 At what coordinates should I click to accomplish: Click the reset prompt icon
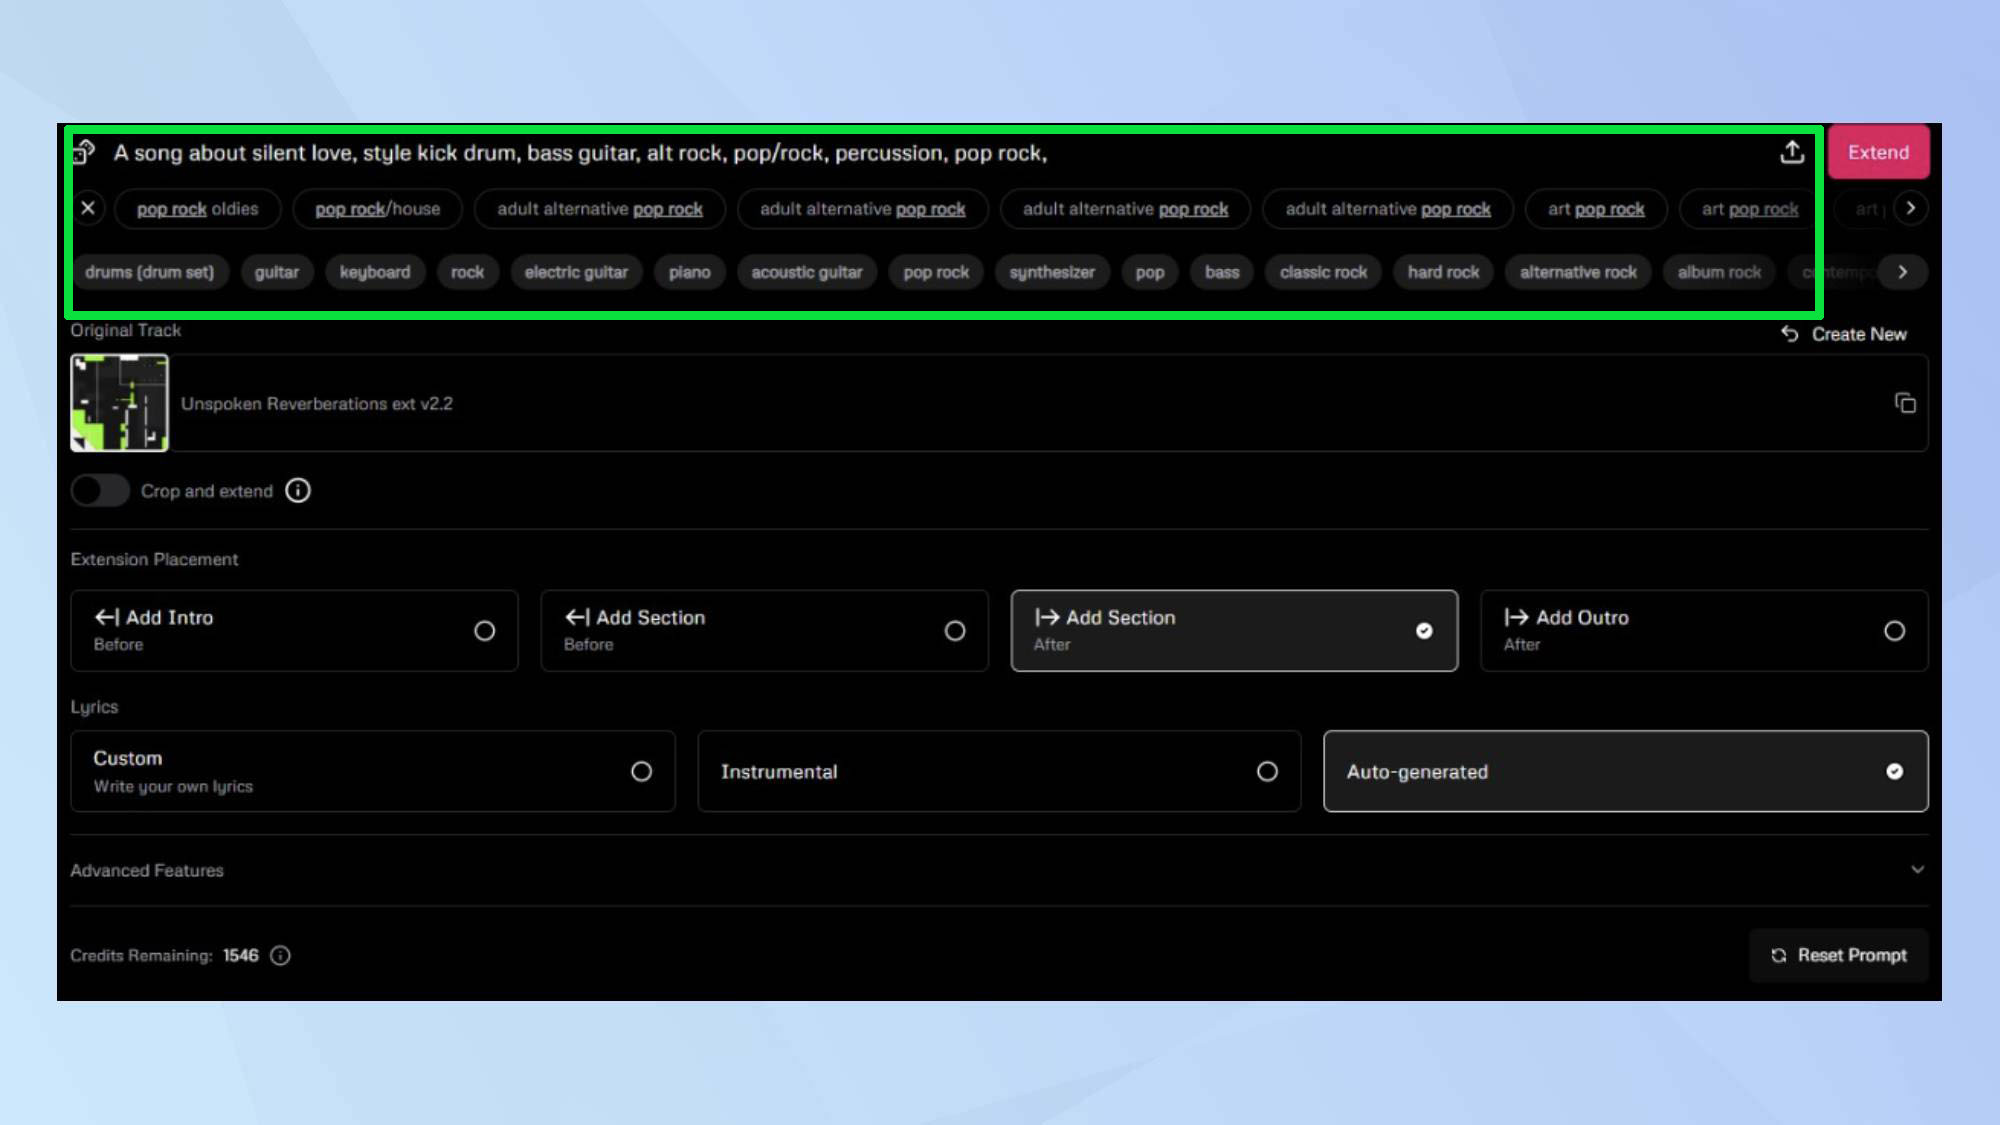pyautogui.click(x=1779, y=955)
